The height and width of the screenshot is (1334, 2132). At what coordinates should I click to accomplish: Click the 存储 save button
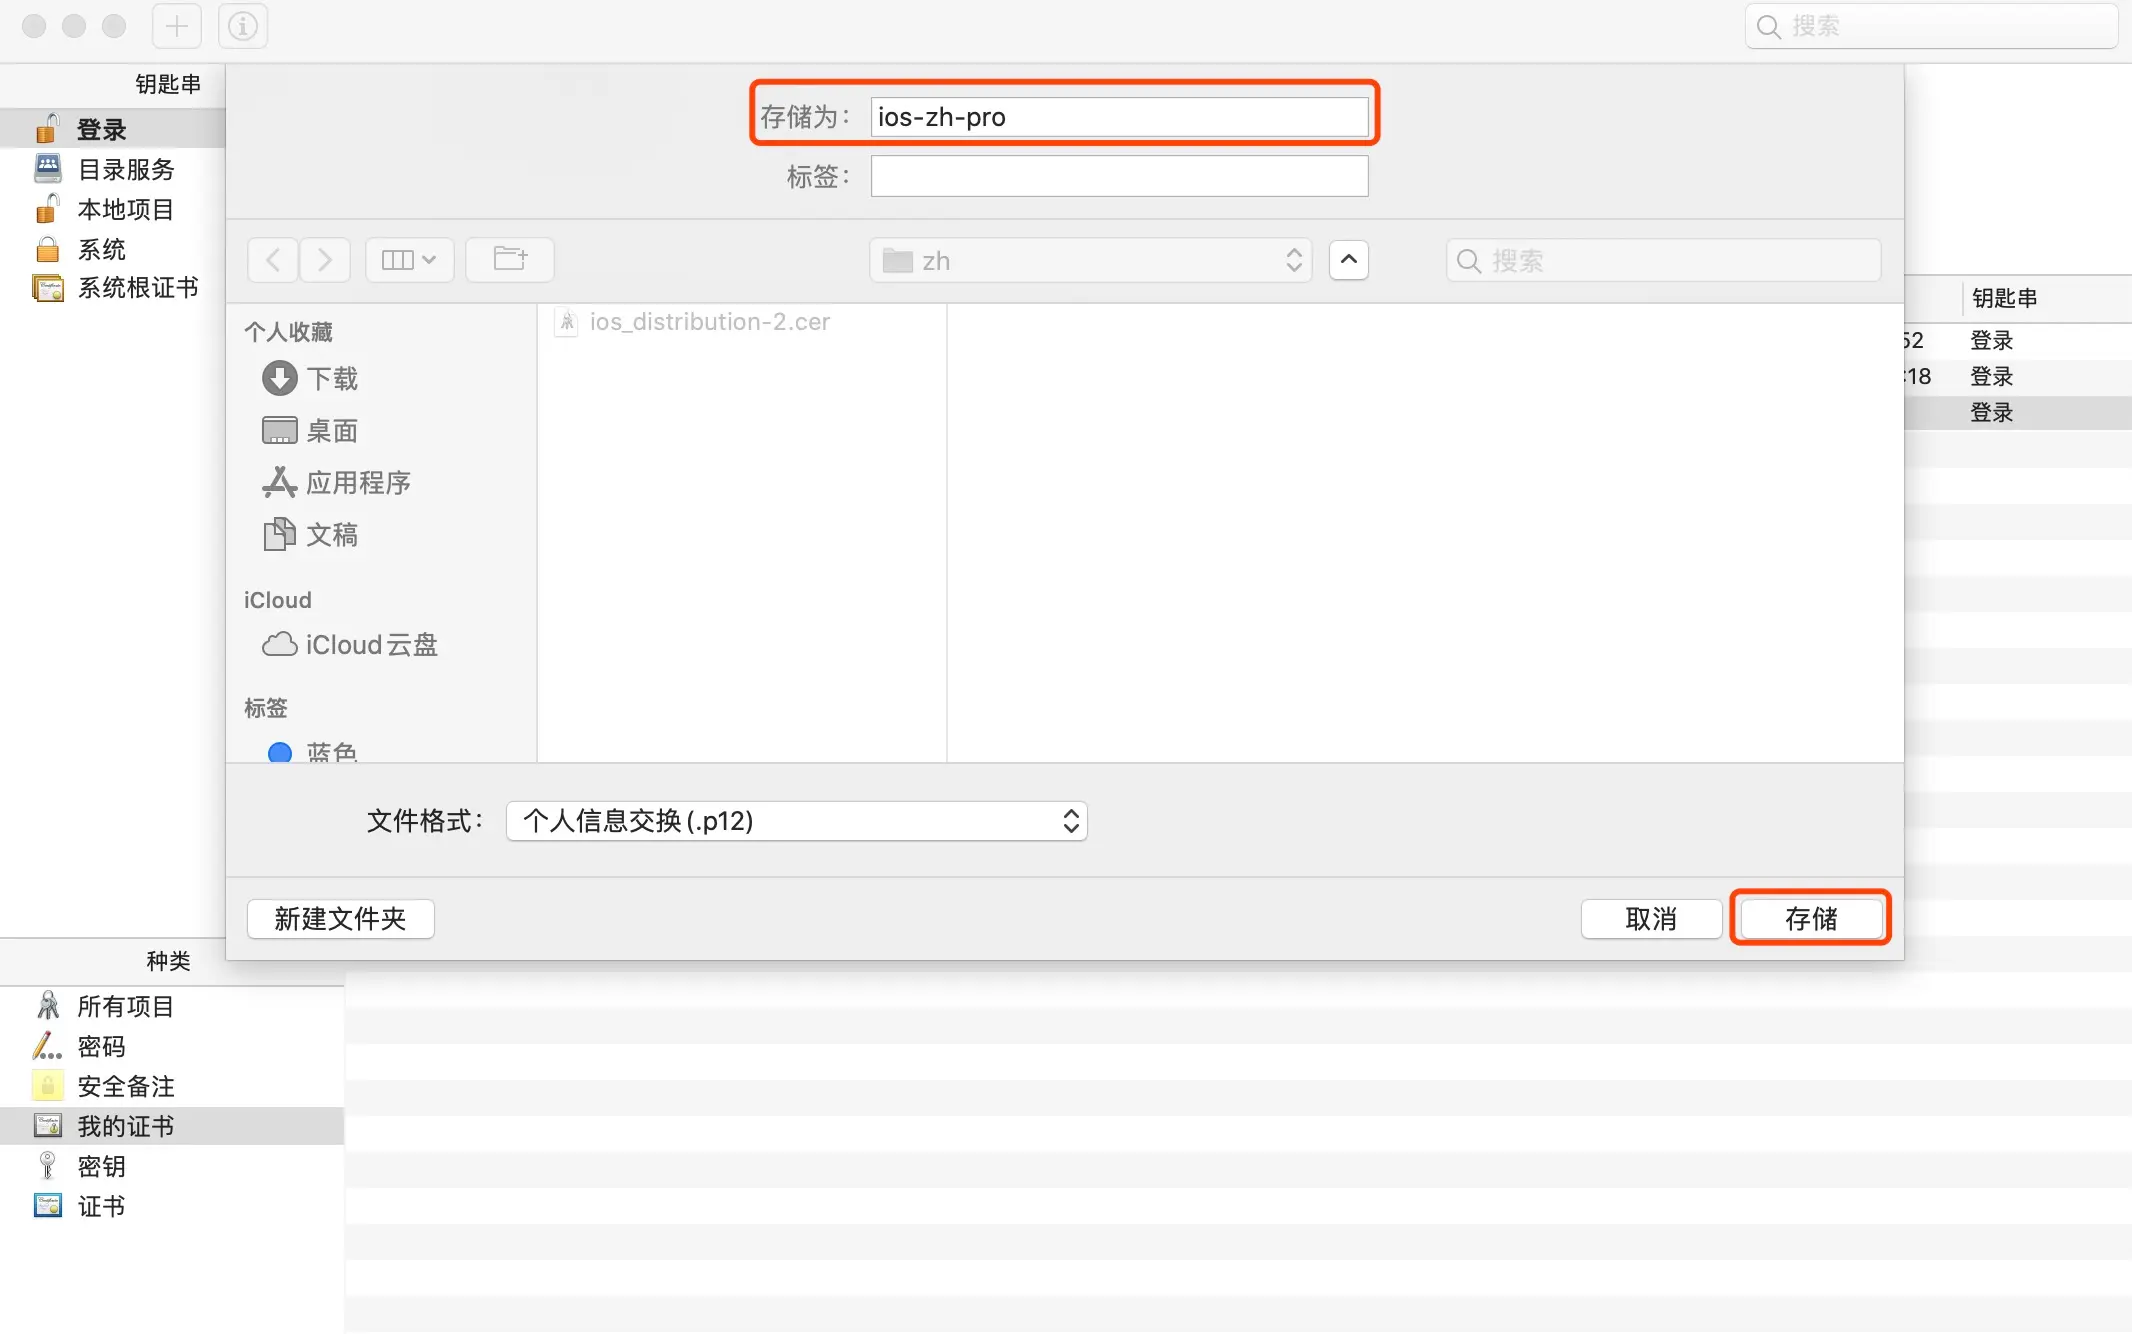1810,918
